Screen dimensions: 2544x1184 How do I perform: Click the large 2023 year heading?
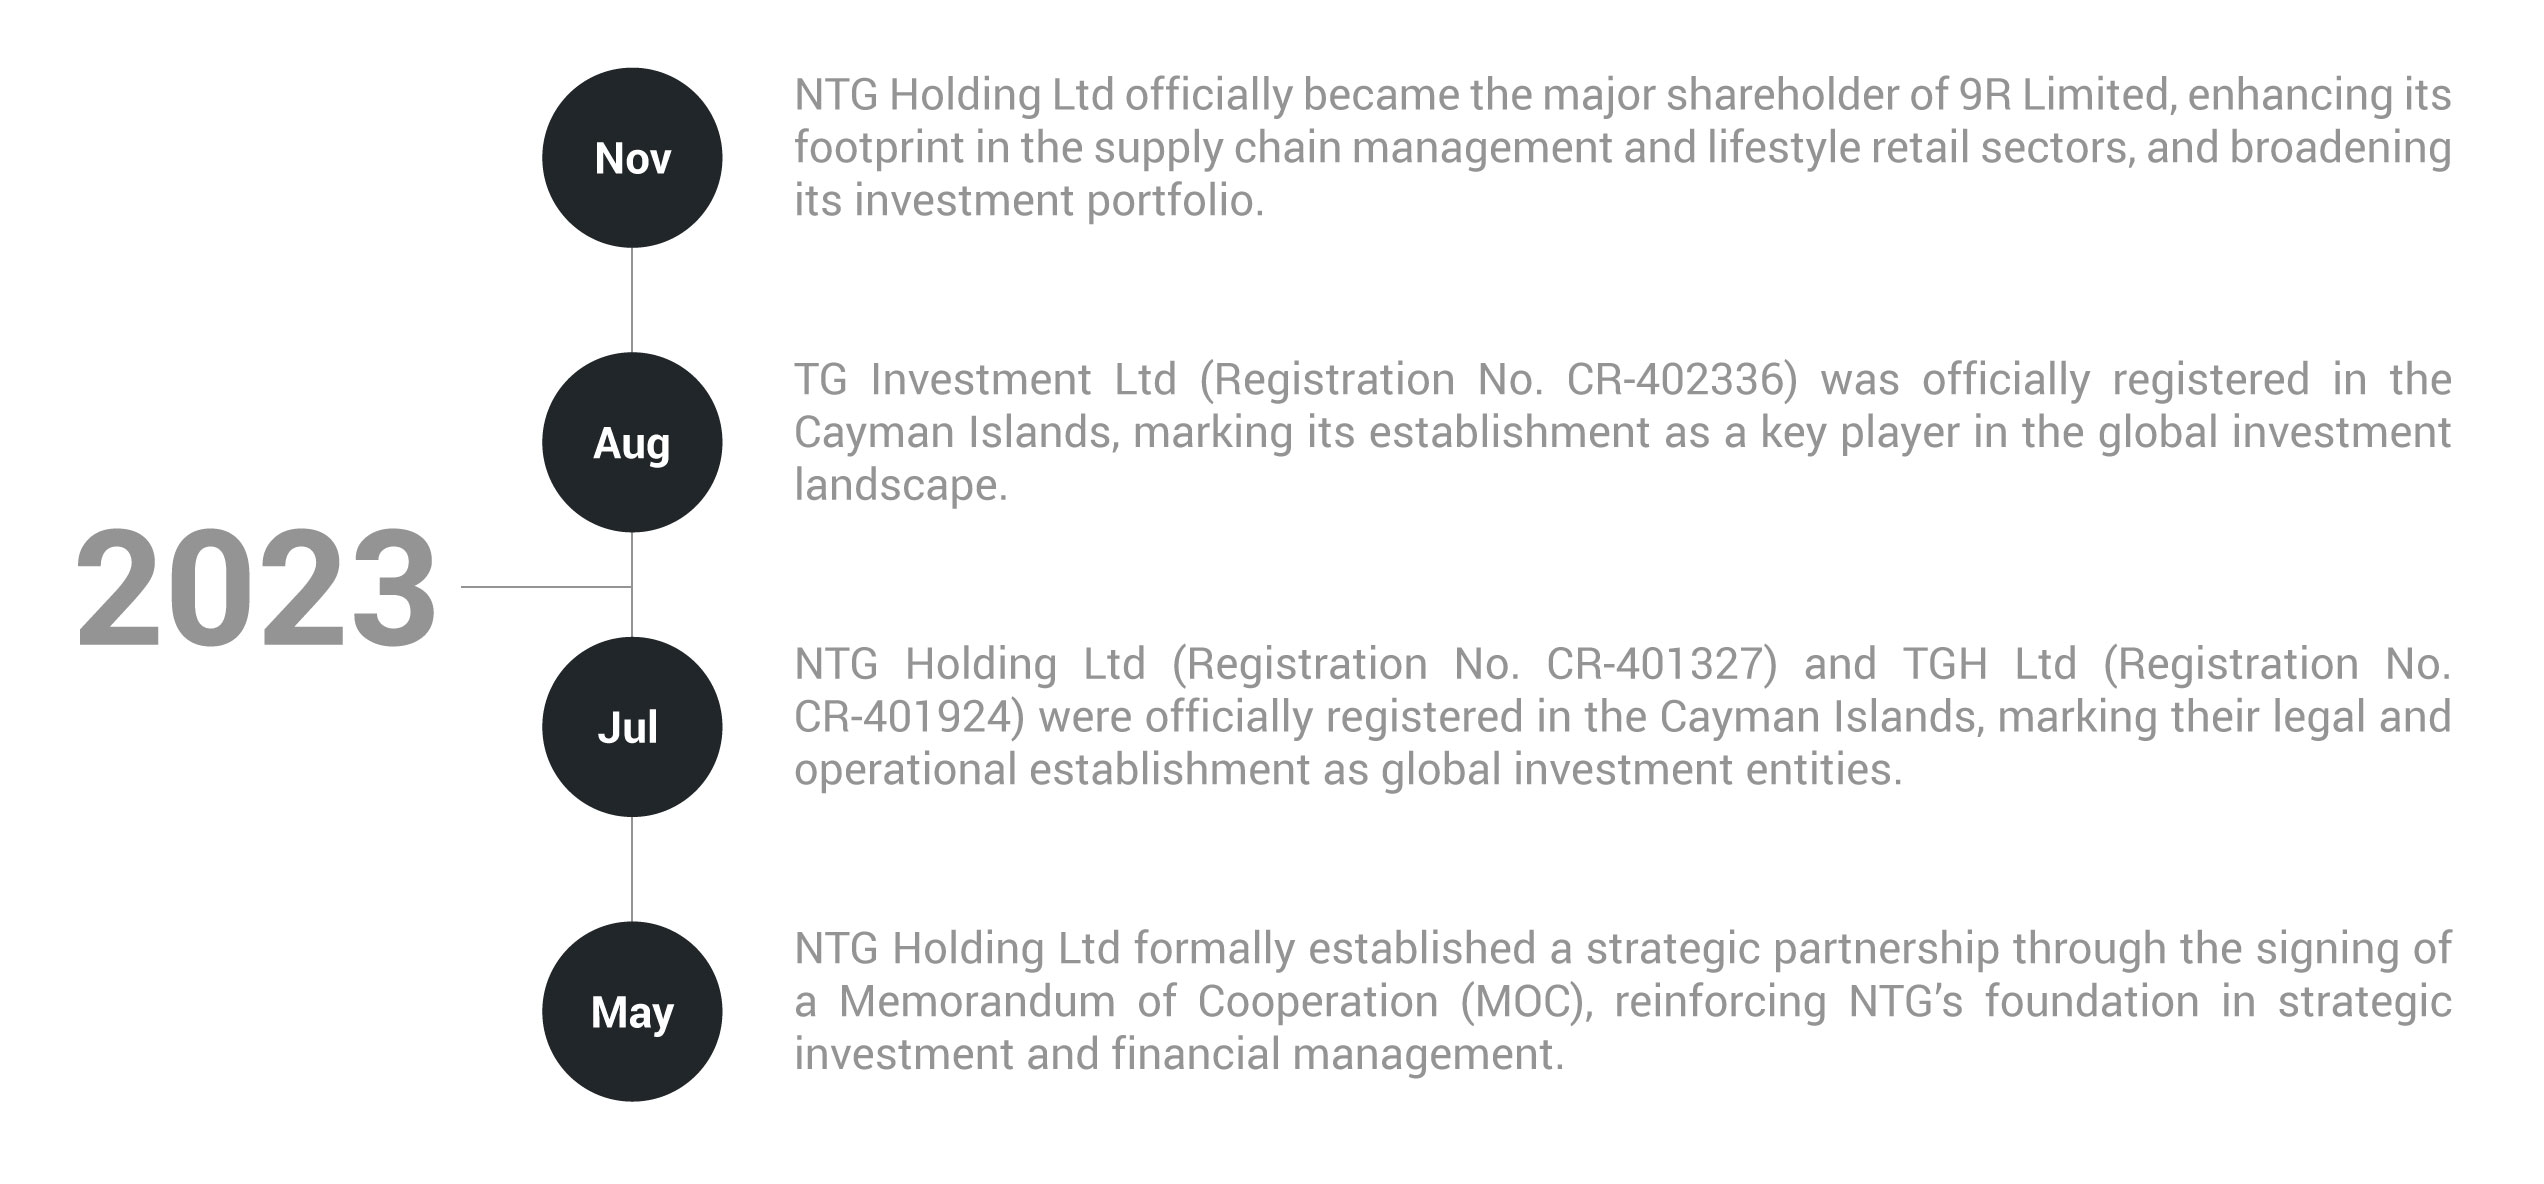pos(256,590)
